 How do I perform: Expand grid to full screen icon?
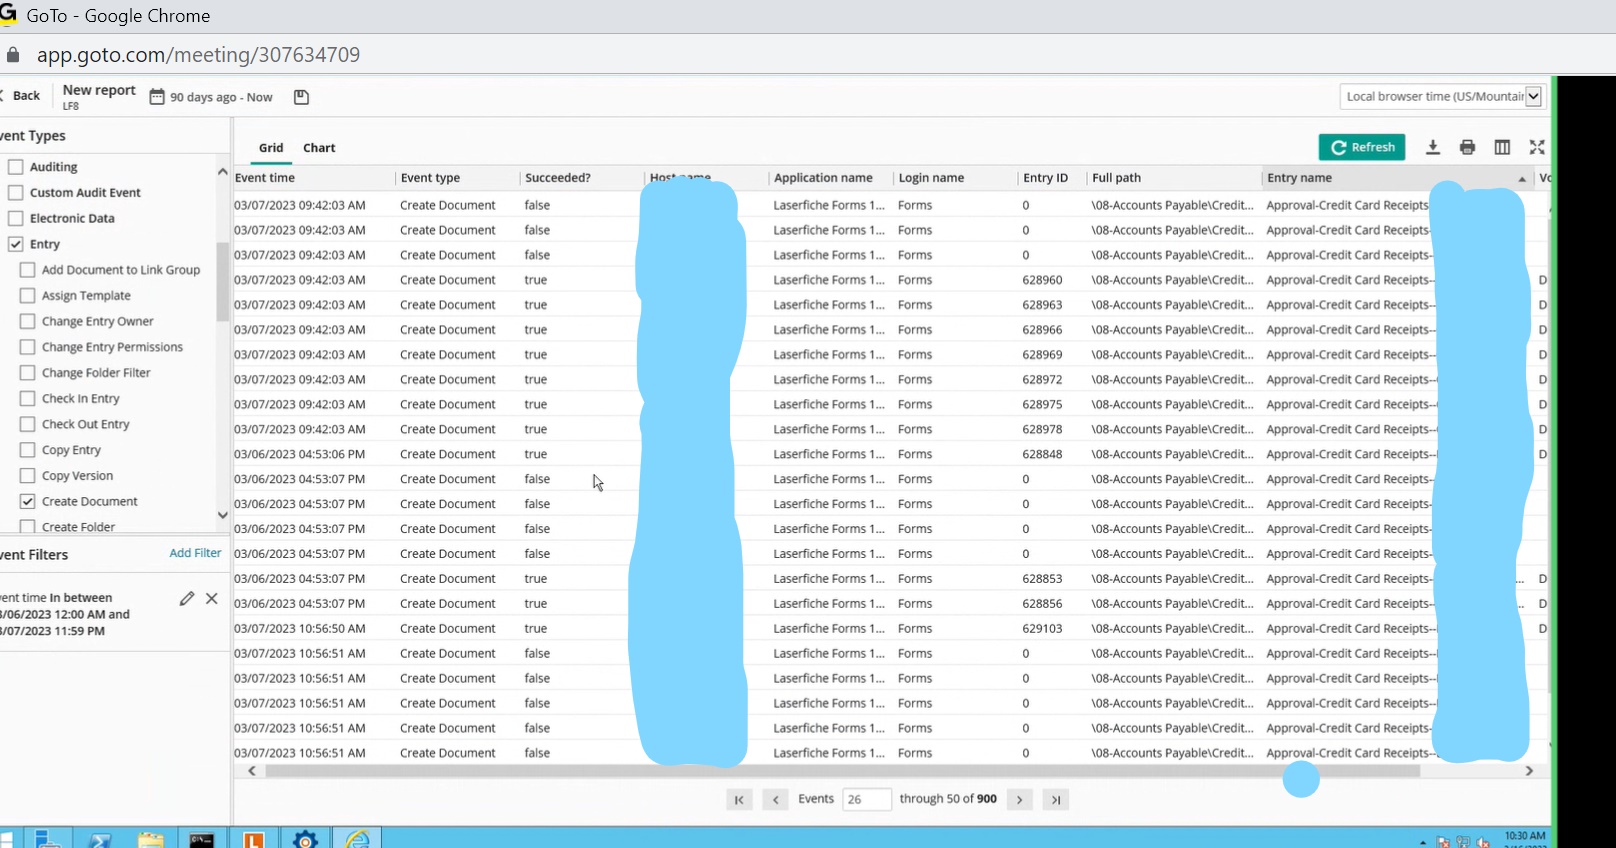tap(1537, 147)
